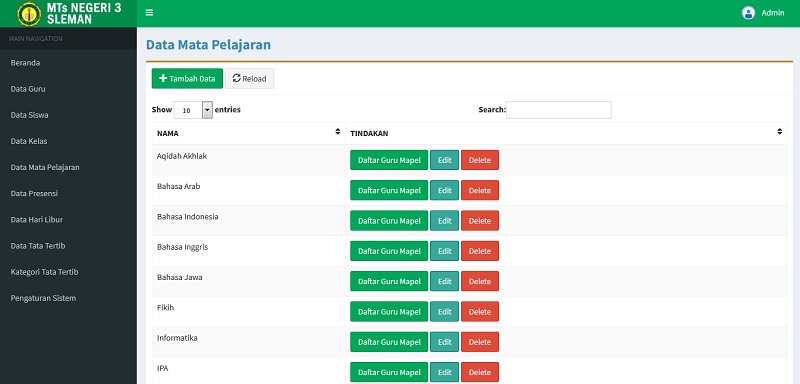Click the Admin user avatar icon
Viewport: 800px width, 384px height.
coord(748,13)
